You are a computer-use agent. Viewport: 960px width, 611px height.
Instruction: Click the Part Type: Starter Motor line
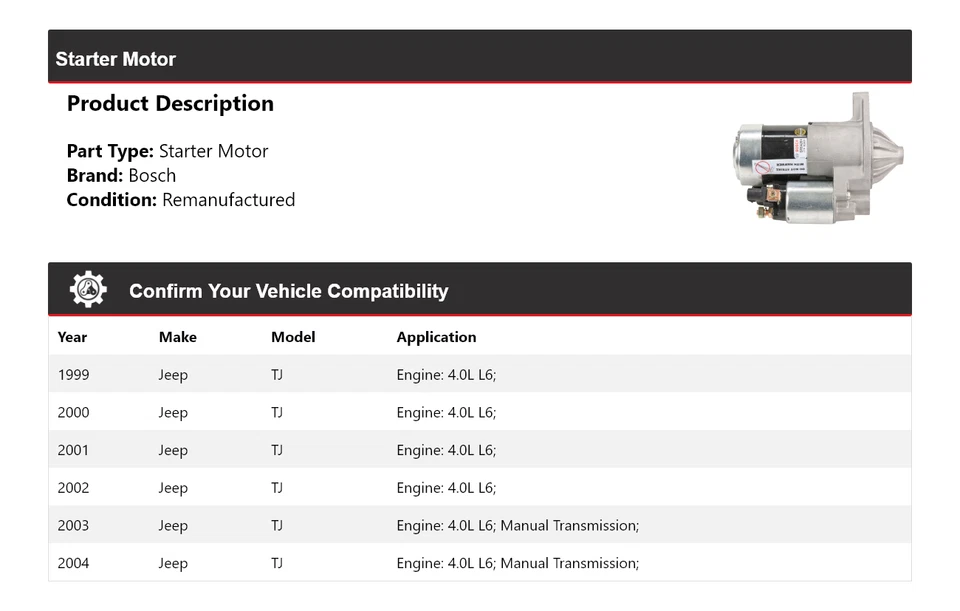(x=167, y=151)
